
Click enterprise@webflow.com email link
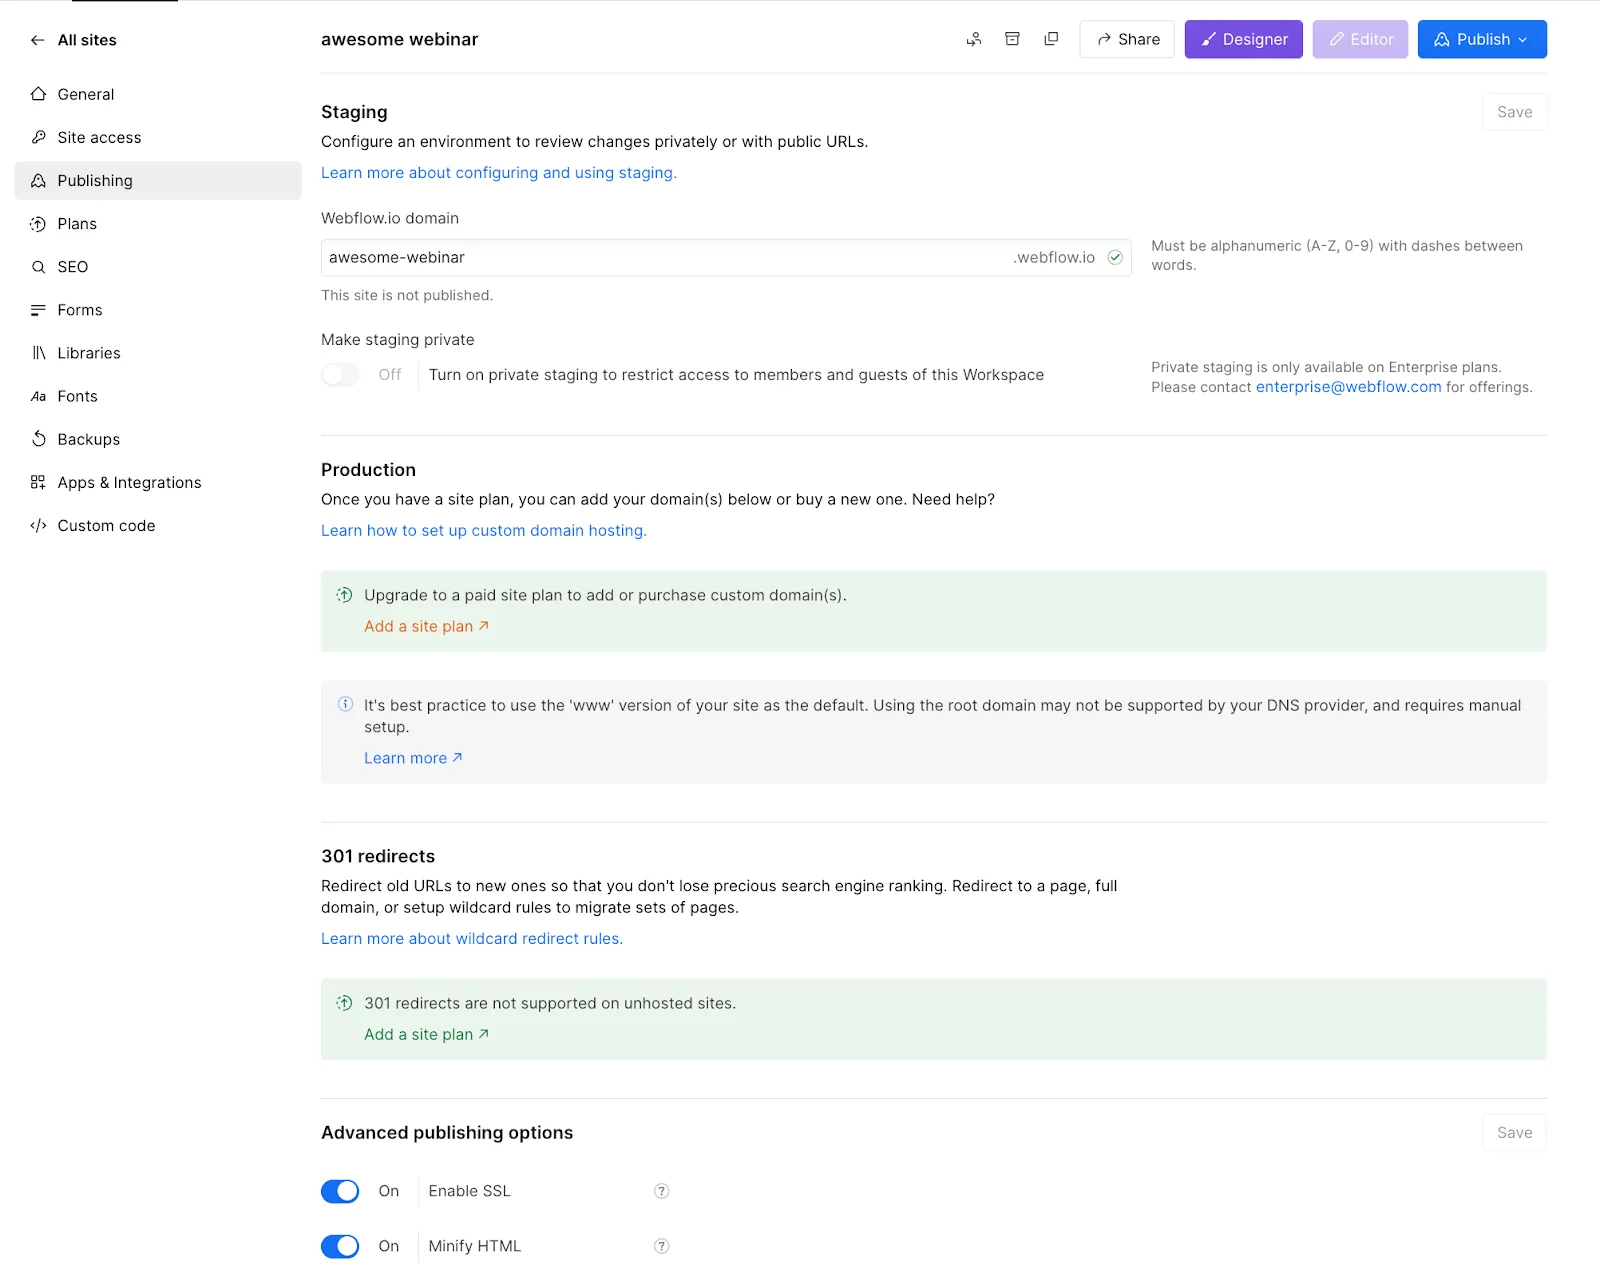(1348, 387)
